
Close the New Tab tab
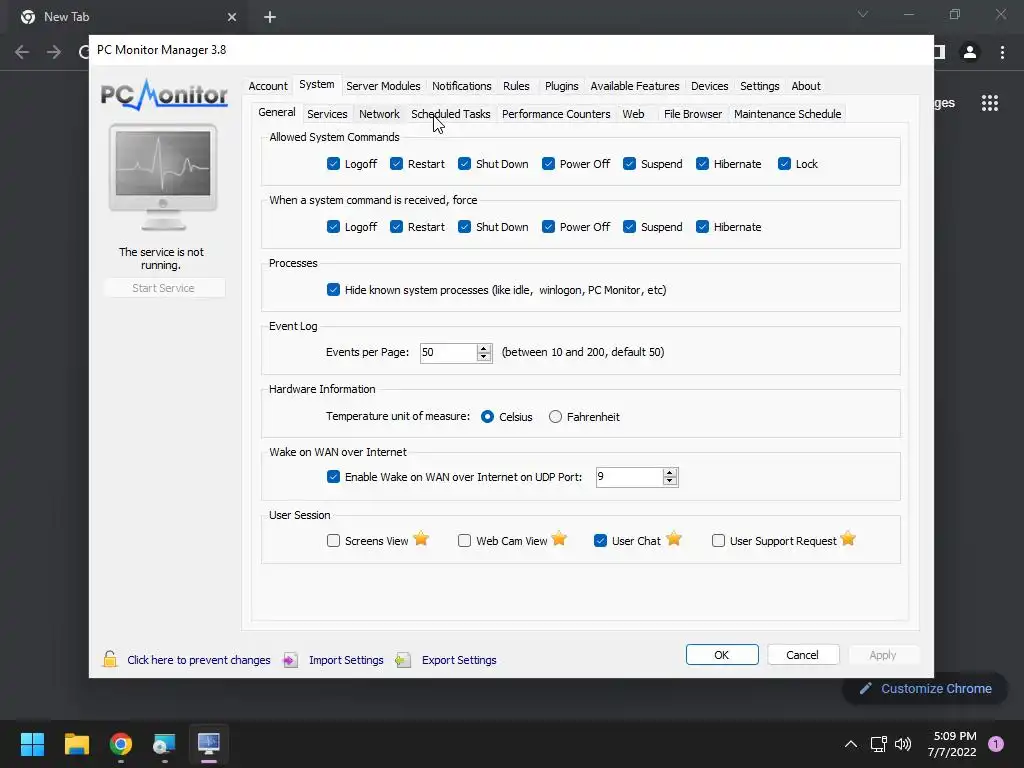[x=232, y=17]
